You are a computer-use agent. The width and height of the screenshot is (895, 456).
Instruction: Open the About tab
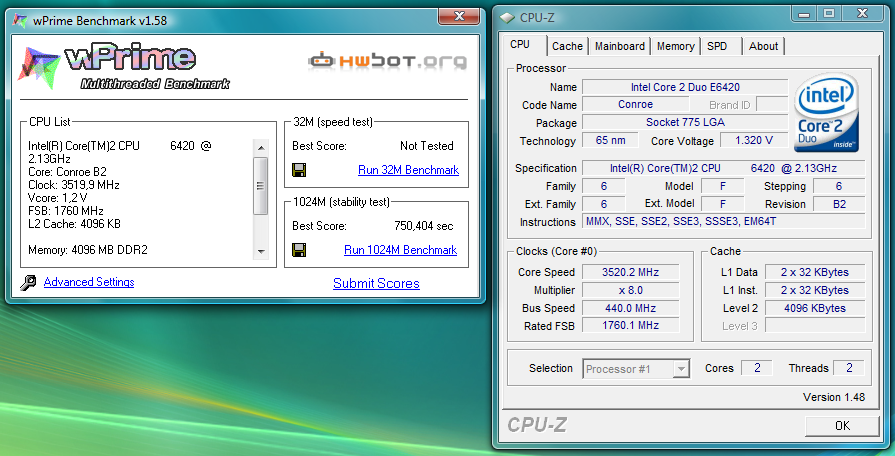pos(763,46)
